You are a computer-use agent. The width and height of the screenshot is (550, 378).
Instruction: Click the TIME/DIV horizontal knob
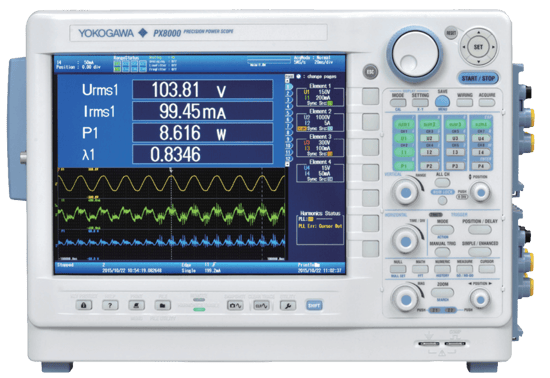[406, 241]
